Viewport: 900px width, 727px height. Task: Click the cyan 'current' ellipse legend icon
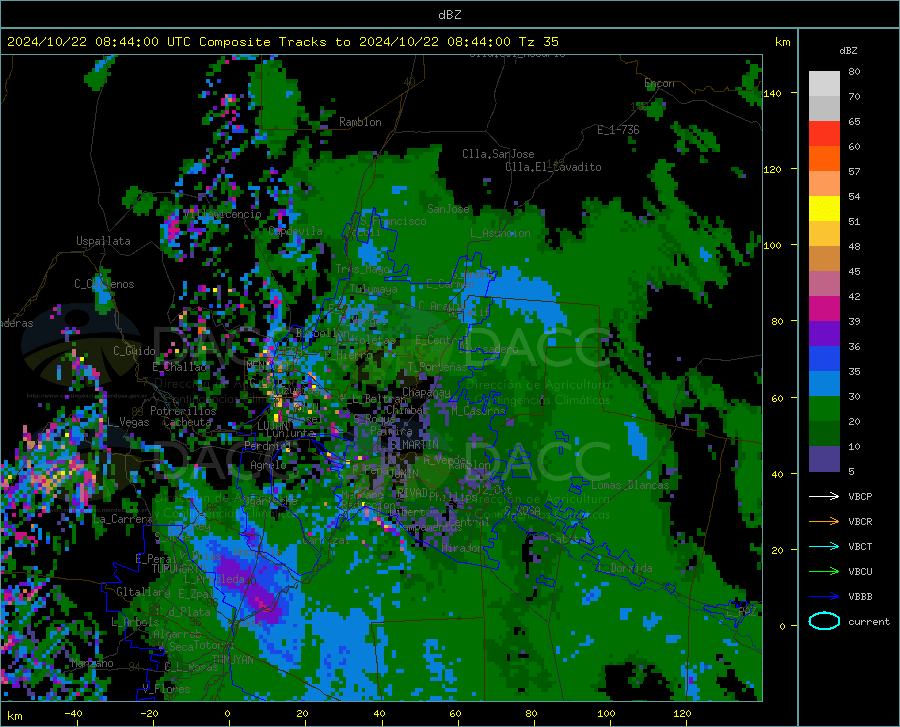[x=824, y=621]
